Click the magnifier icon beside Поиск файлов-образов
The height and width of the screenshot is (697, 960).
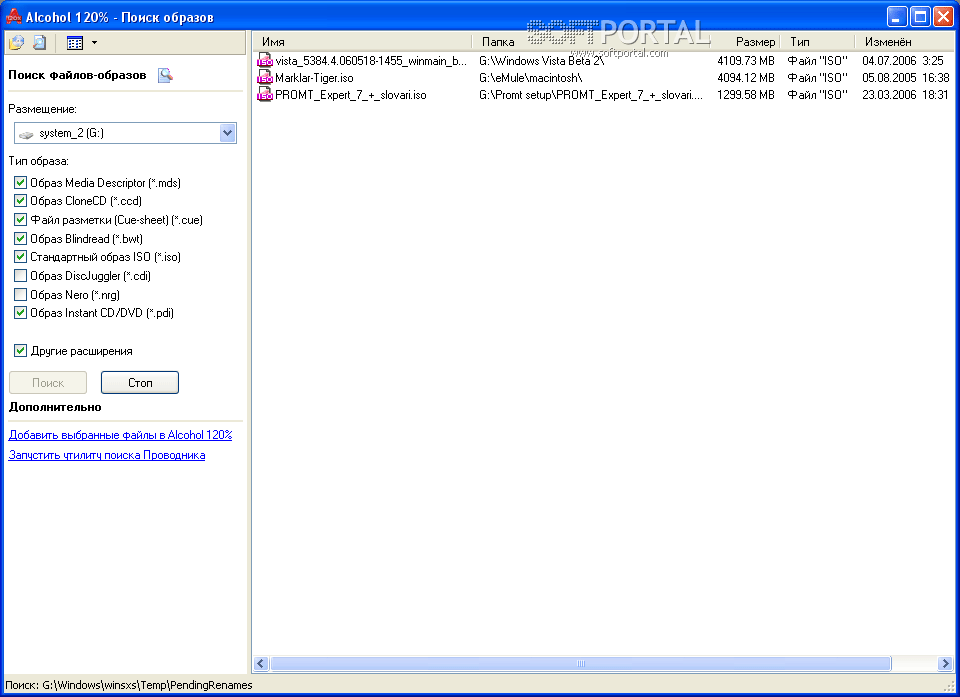pyautogui.click(x=165, y=75)
